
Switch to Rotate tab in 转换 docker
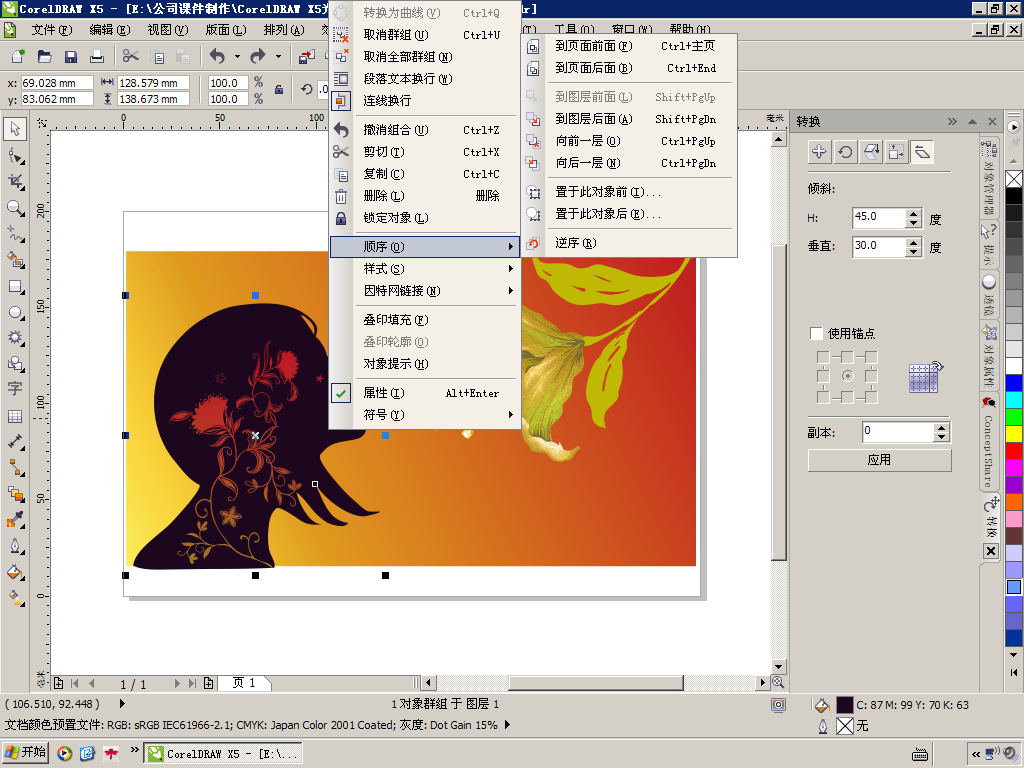click(845, 152)
